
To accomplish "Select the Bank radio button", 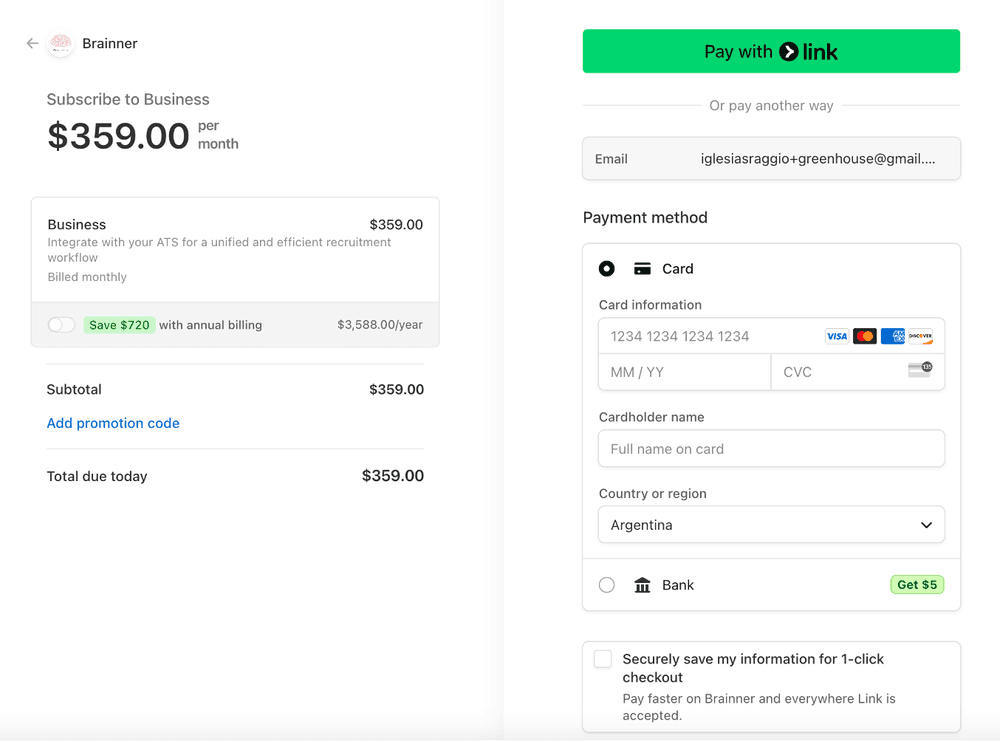I will point(607,585).
